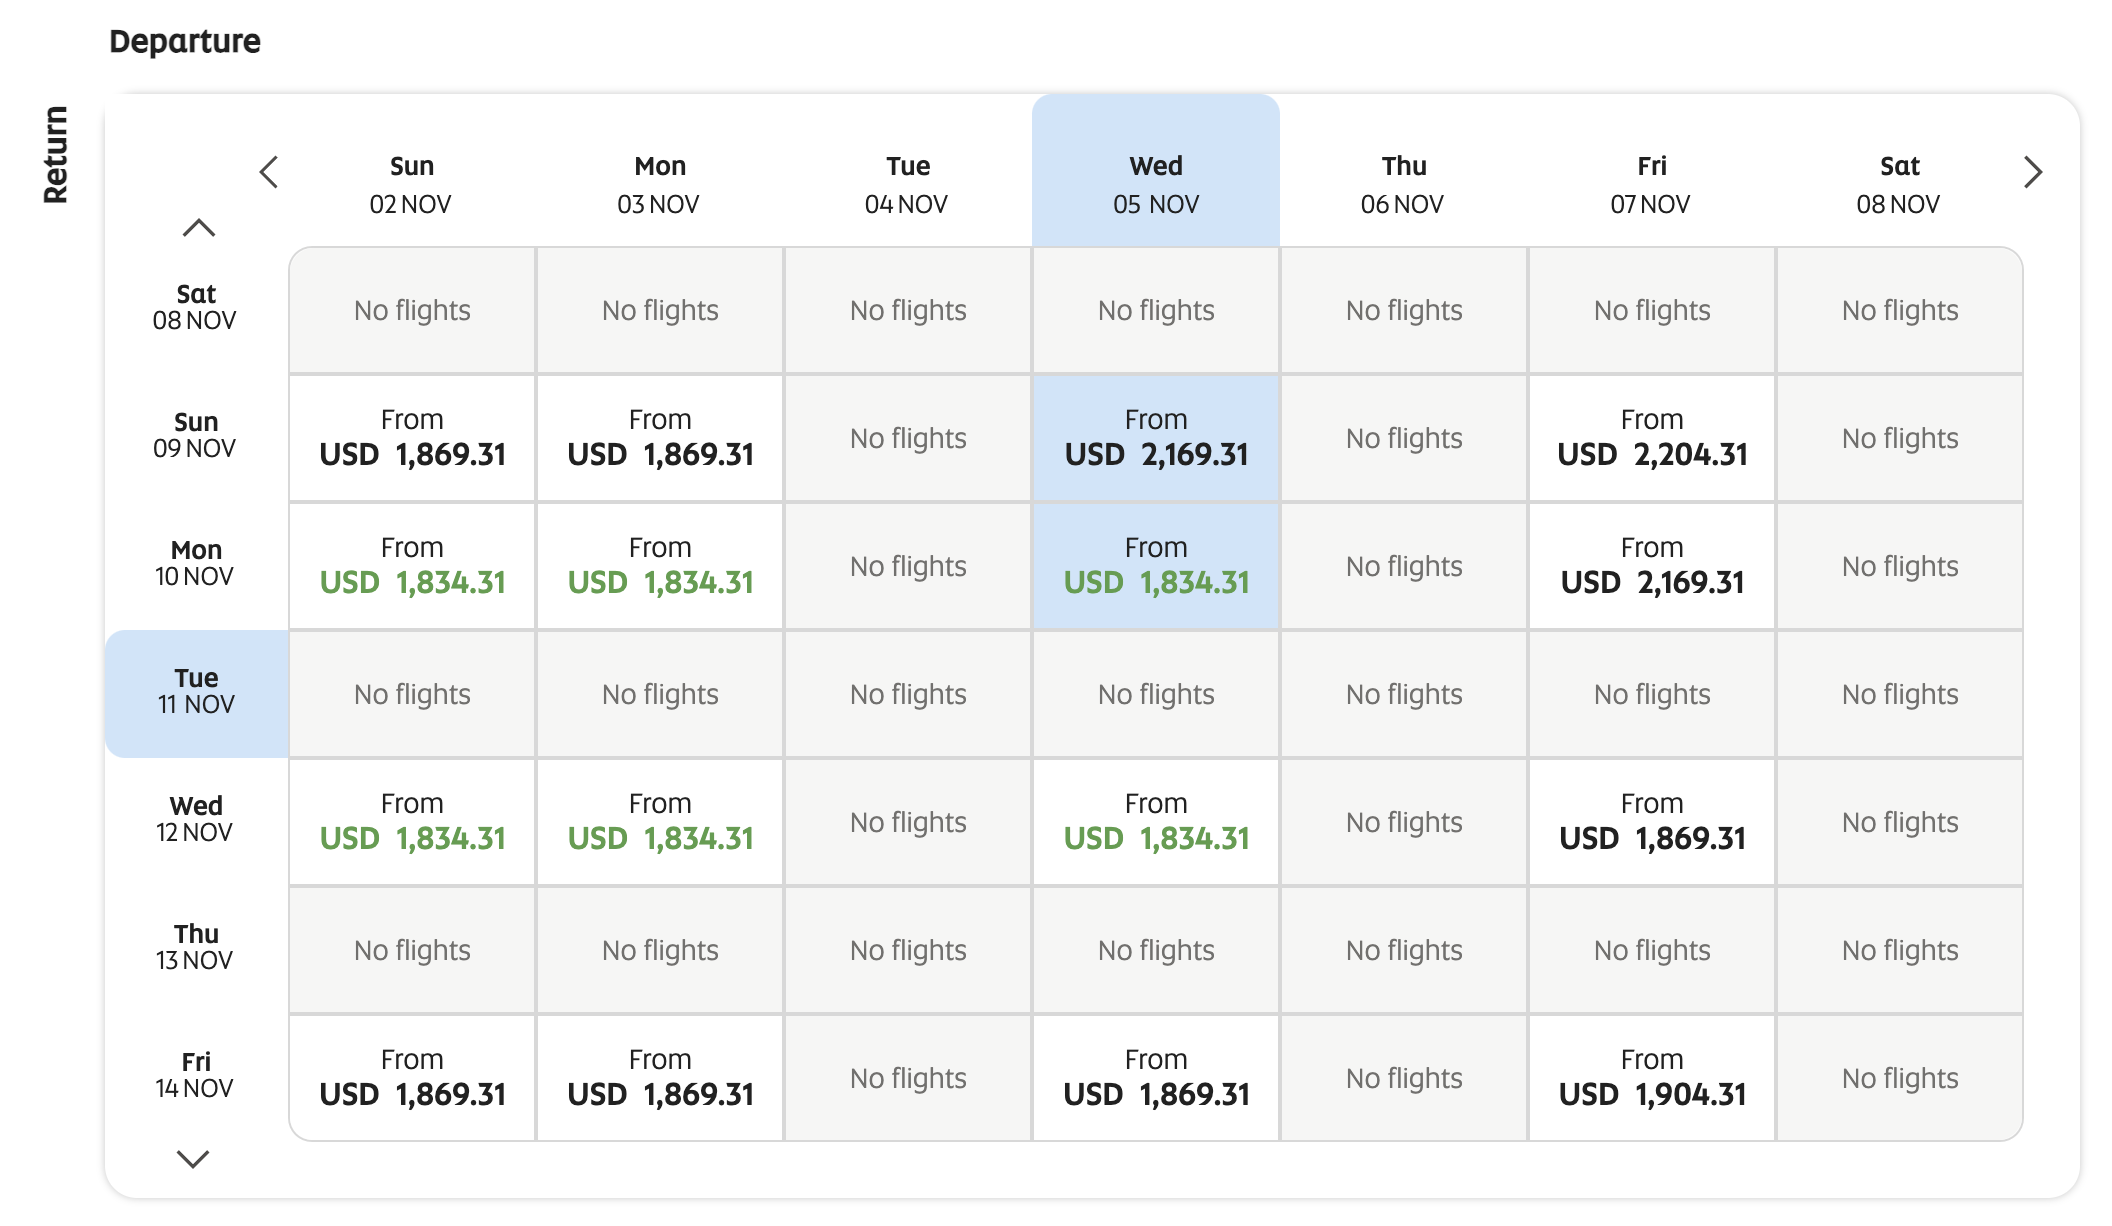Click No flights cell for Wed 05 NOV, Tue 11 NOV
Viewport: 2112px width, 1226px height.
click(1156, 694)
